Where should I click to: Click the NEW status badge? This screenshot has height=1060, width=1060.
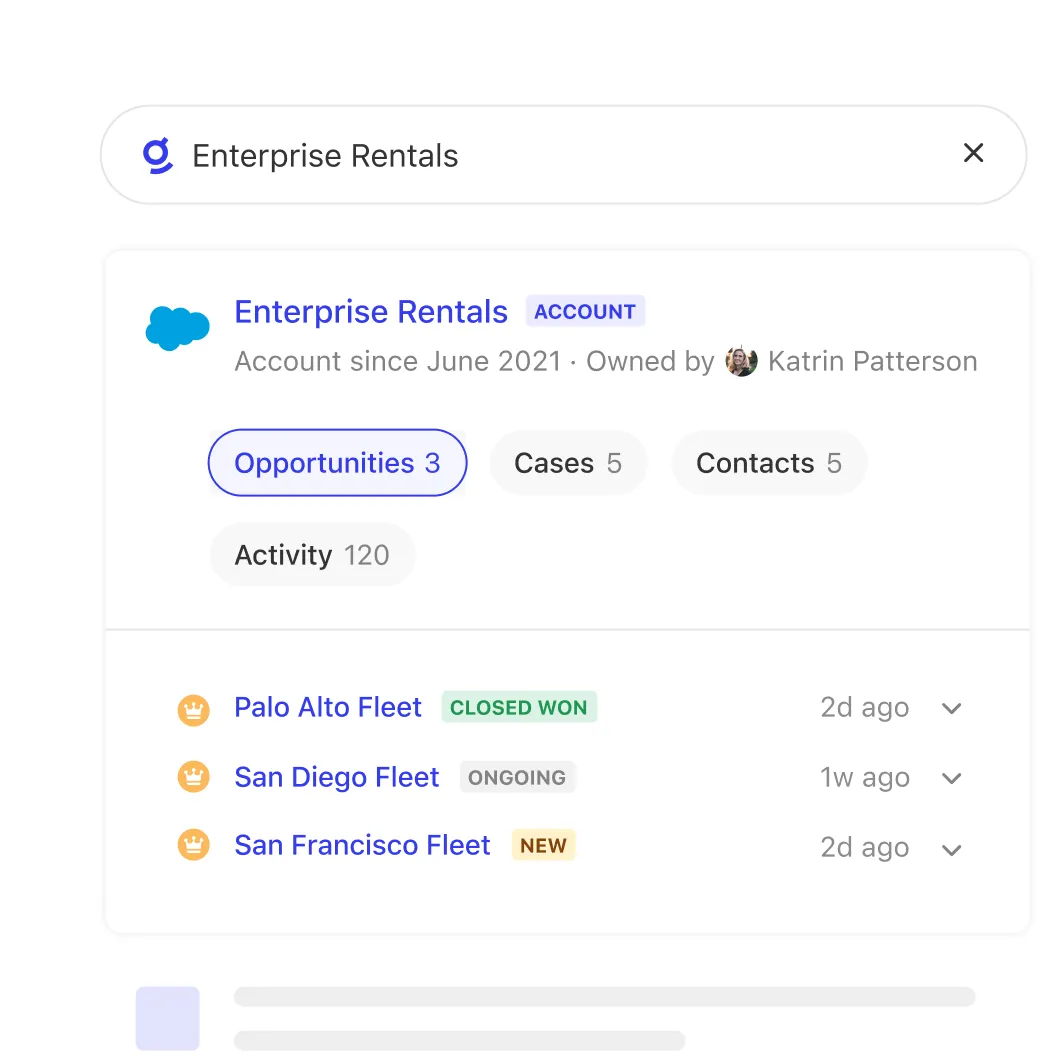[x=544, y=845]
